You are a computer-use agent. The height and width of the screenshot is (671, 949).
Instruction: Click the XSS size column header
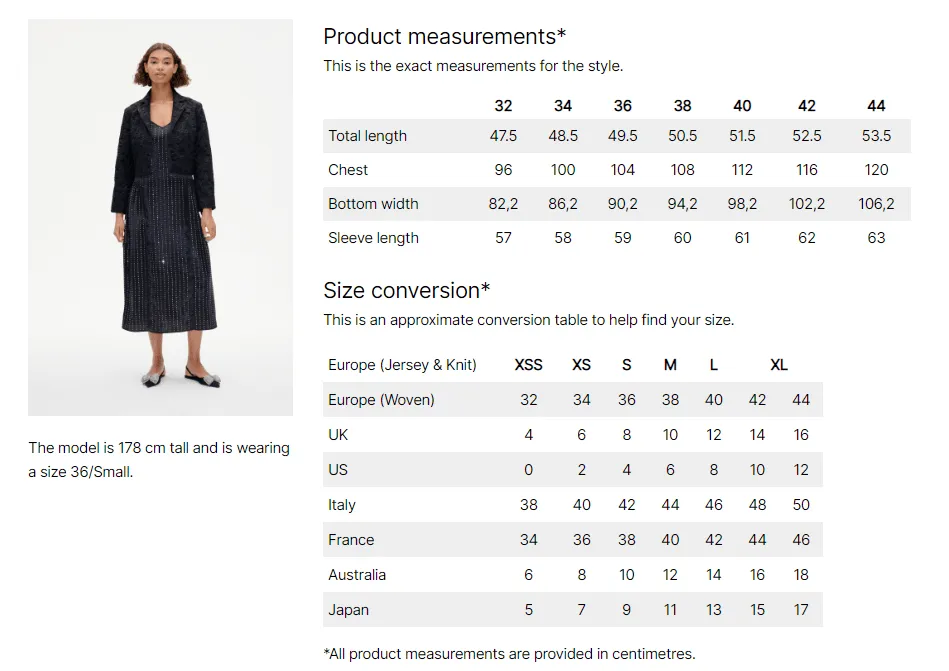528,365
